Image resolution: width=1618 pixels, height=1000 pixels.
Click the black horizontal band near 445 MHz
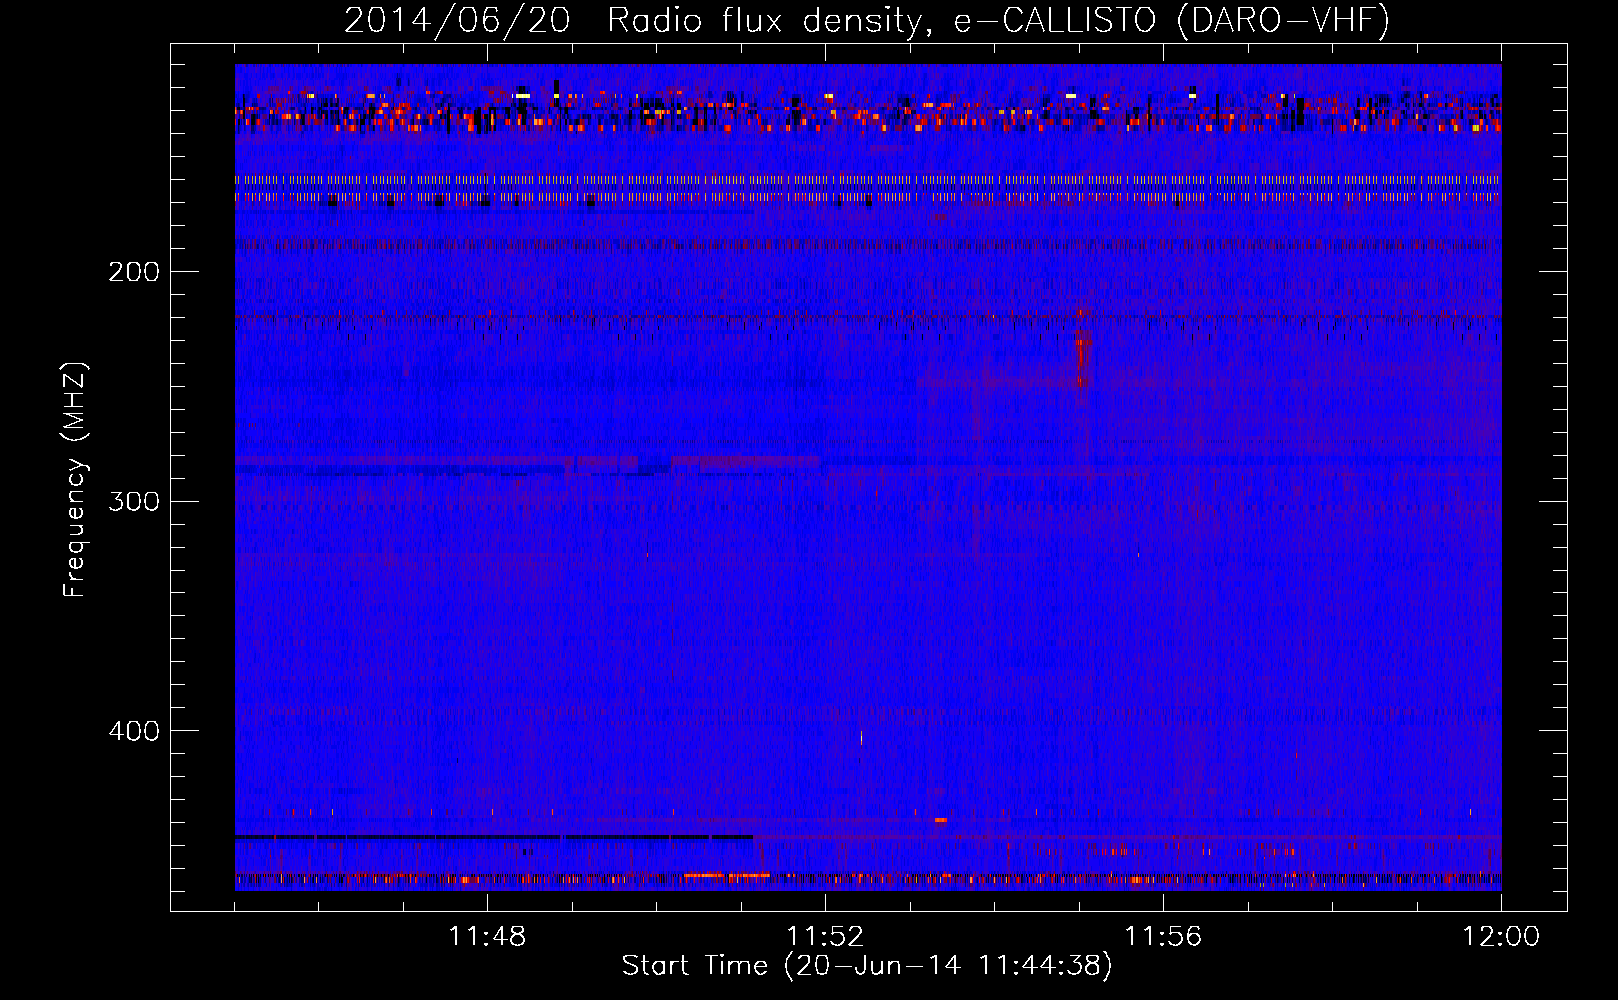click(494, 836)
